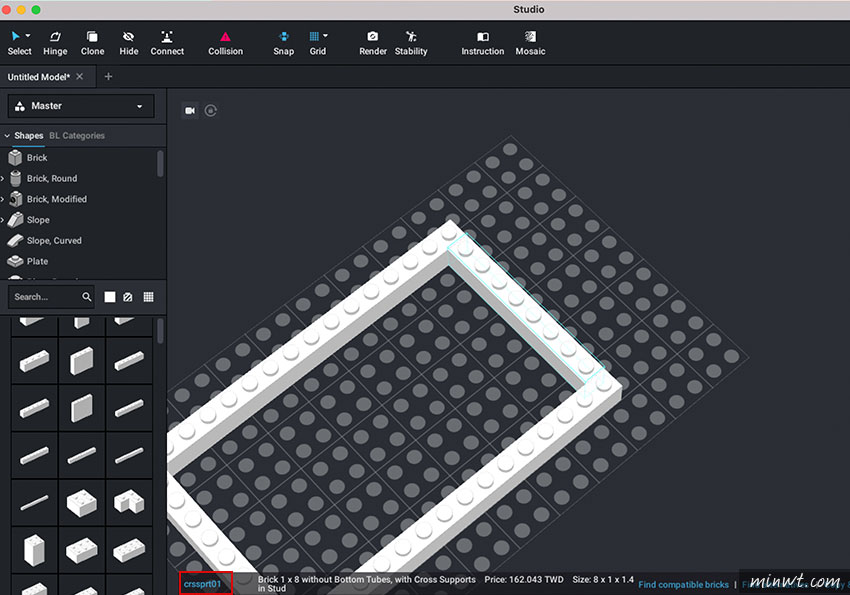The image size is (850, 595).
Task: Switch to the Shapes tab
Action: click(x=29, y=135)
